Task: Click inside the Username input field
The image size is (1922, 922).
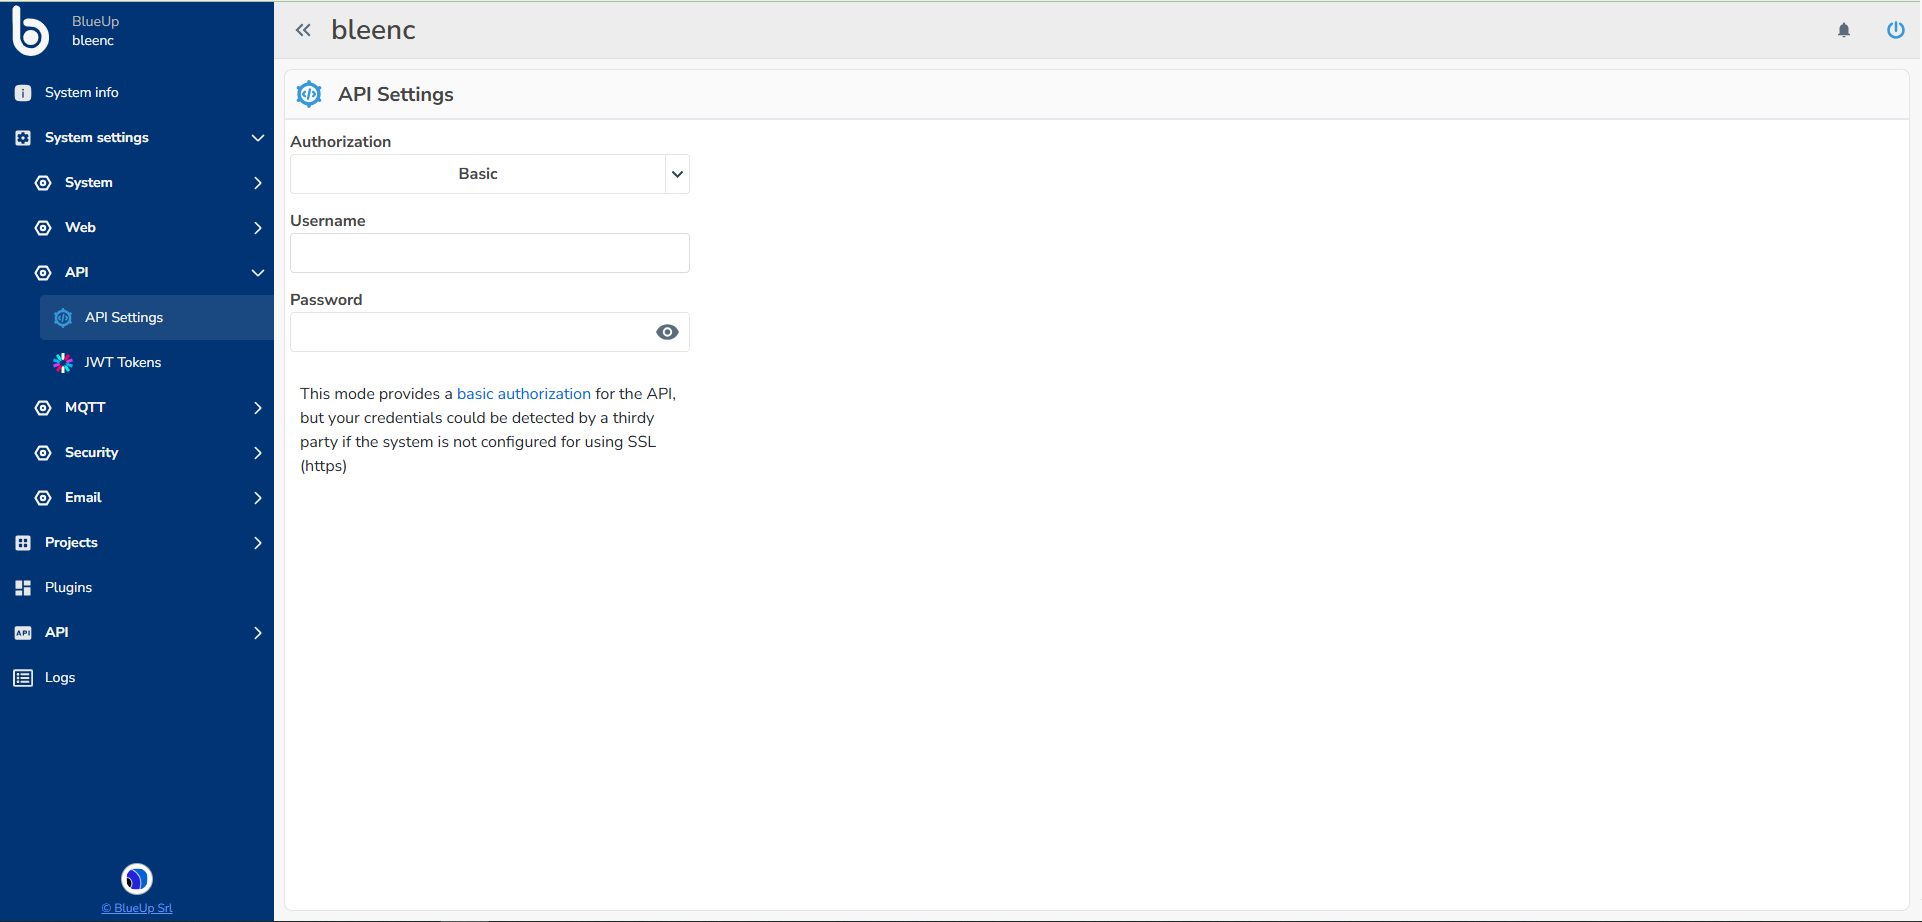Action: coord(489,252)
